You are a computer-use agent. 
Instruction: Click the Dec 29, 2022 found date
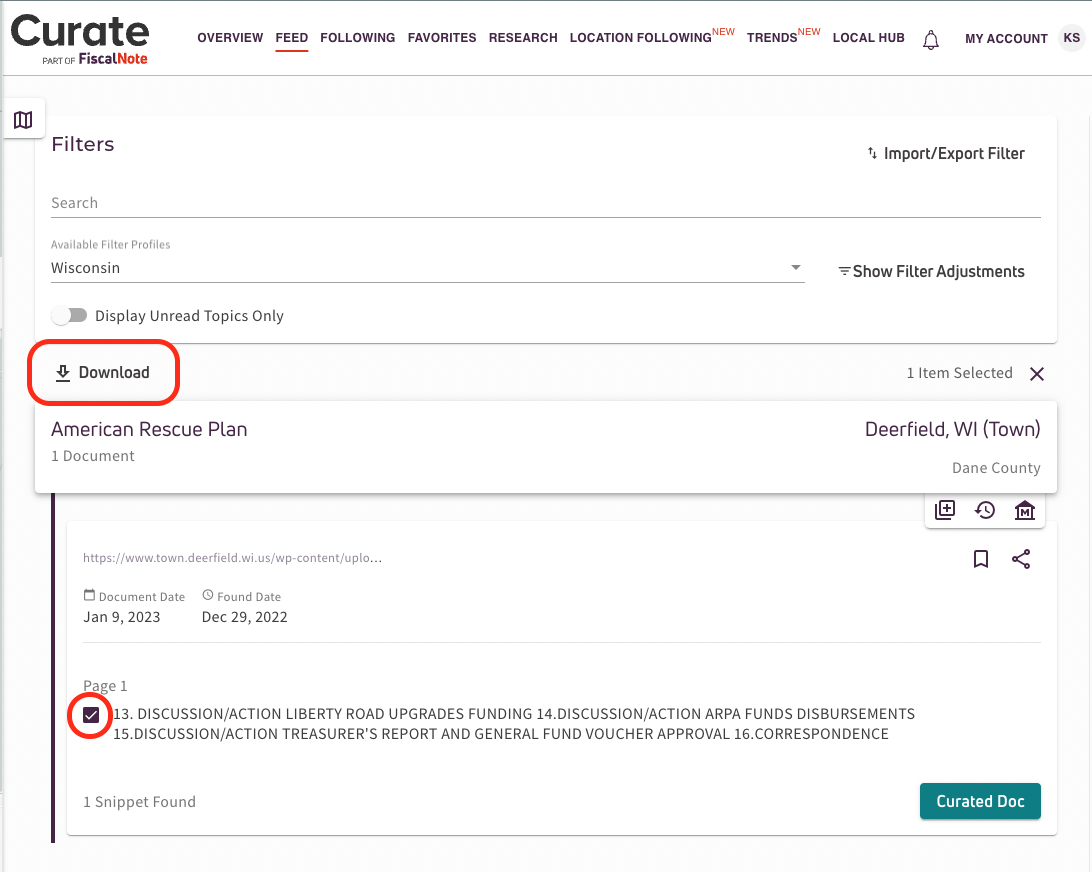pos(244,617)
